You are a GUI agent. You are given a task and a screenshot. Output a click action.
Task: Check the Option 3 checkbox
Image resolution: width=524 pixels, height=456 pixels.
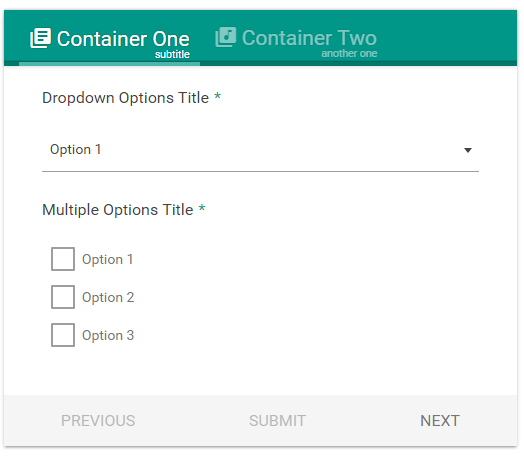click(x=63, y=335)
